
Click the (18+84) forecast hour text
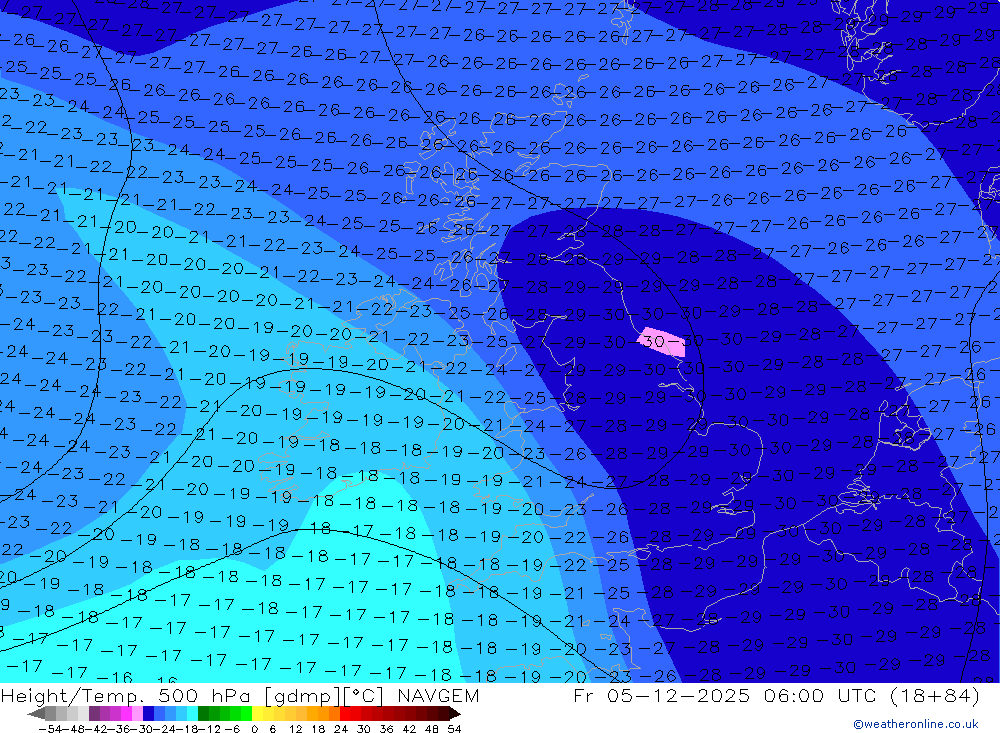(934, 695)
